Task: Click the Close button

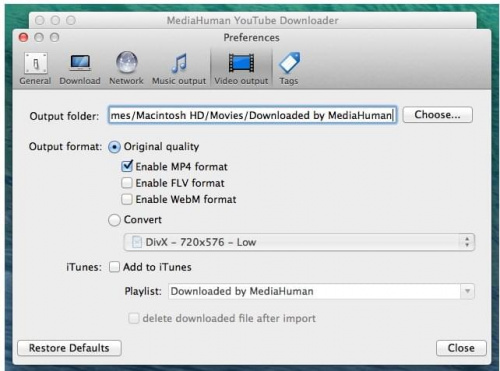Action: (x=461, y=348)
